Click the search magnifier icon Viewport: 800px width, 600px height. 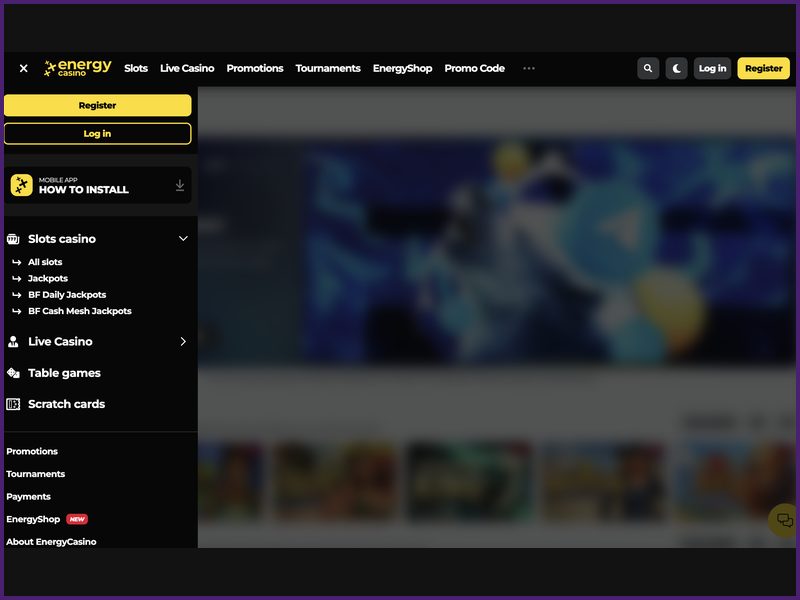(x=648, y=68)
